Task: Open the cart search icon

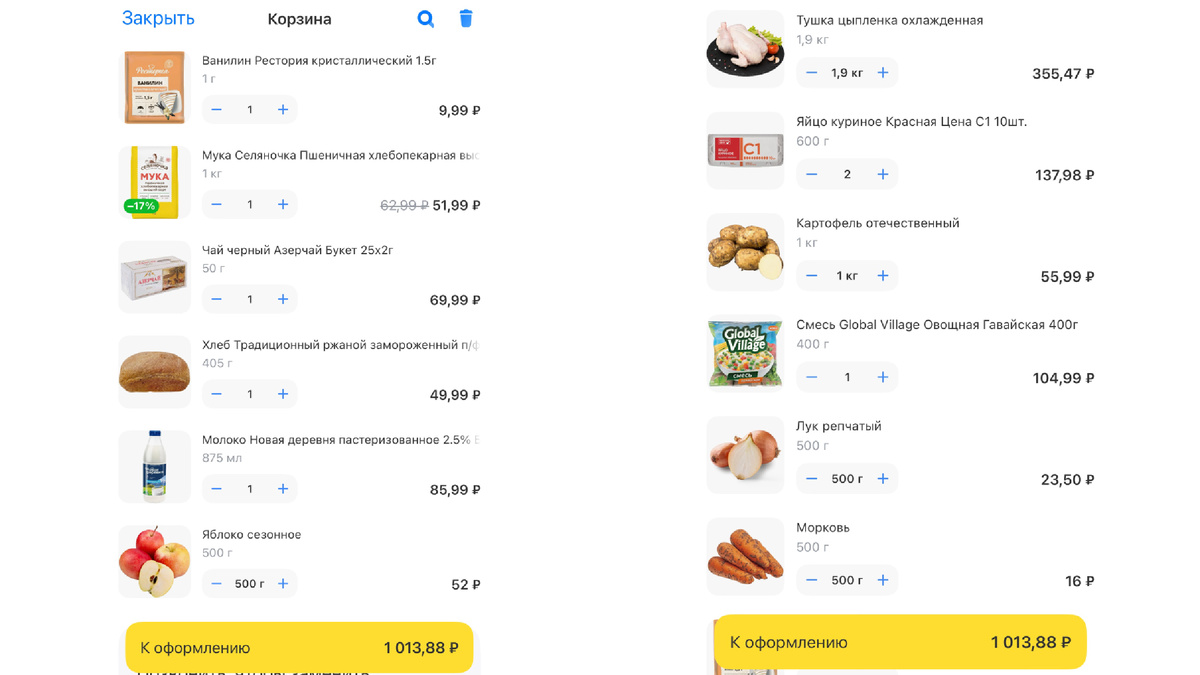Action: click(425, 18)
